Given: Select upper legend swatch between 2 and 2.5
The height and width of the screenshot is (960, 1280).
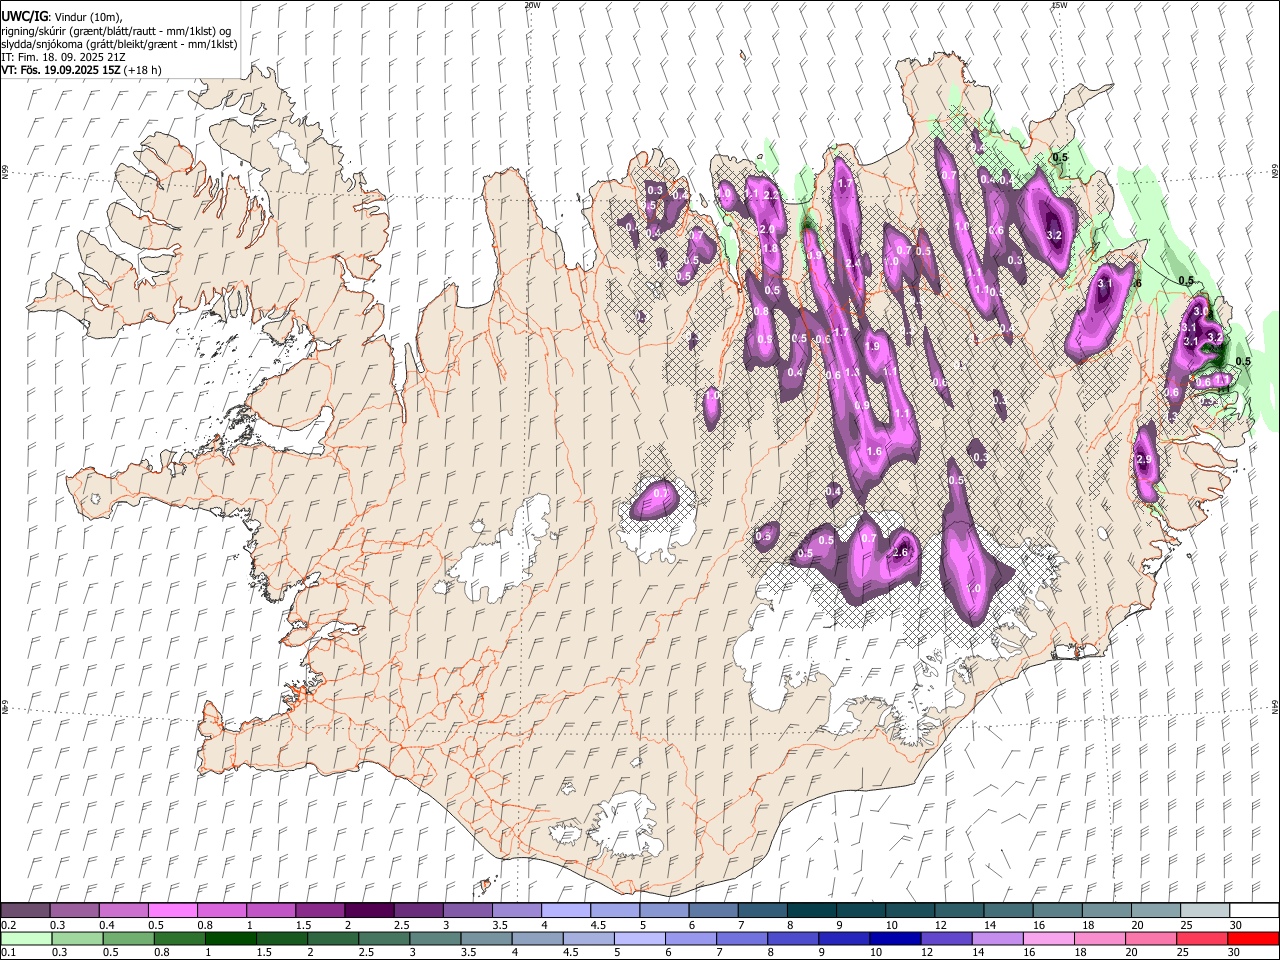Looking at the screenshot, I should 368,910.
